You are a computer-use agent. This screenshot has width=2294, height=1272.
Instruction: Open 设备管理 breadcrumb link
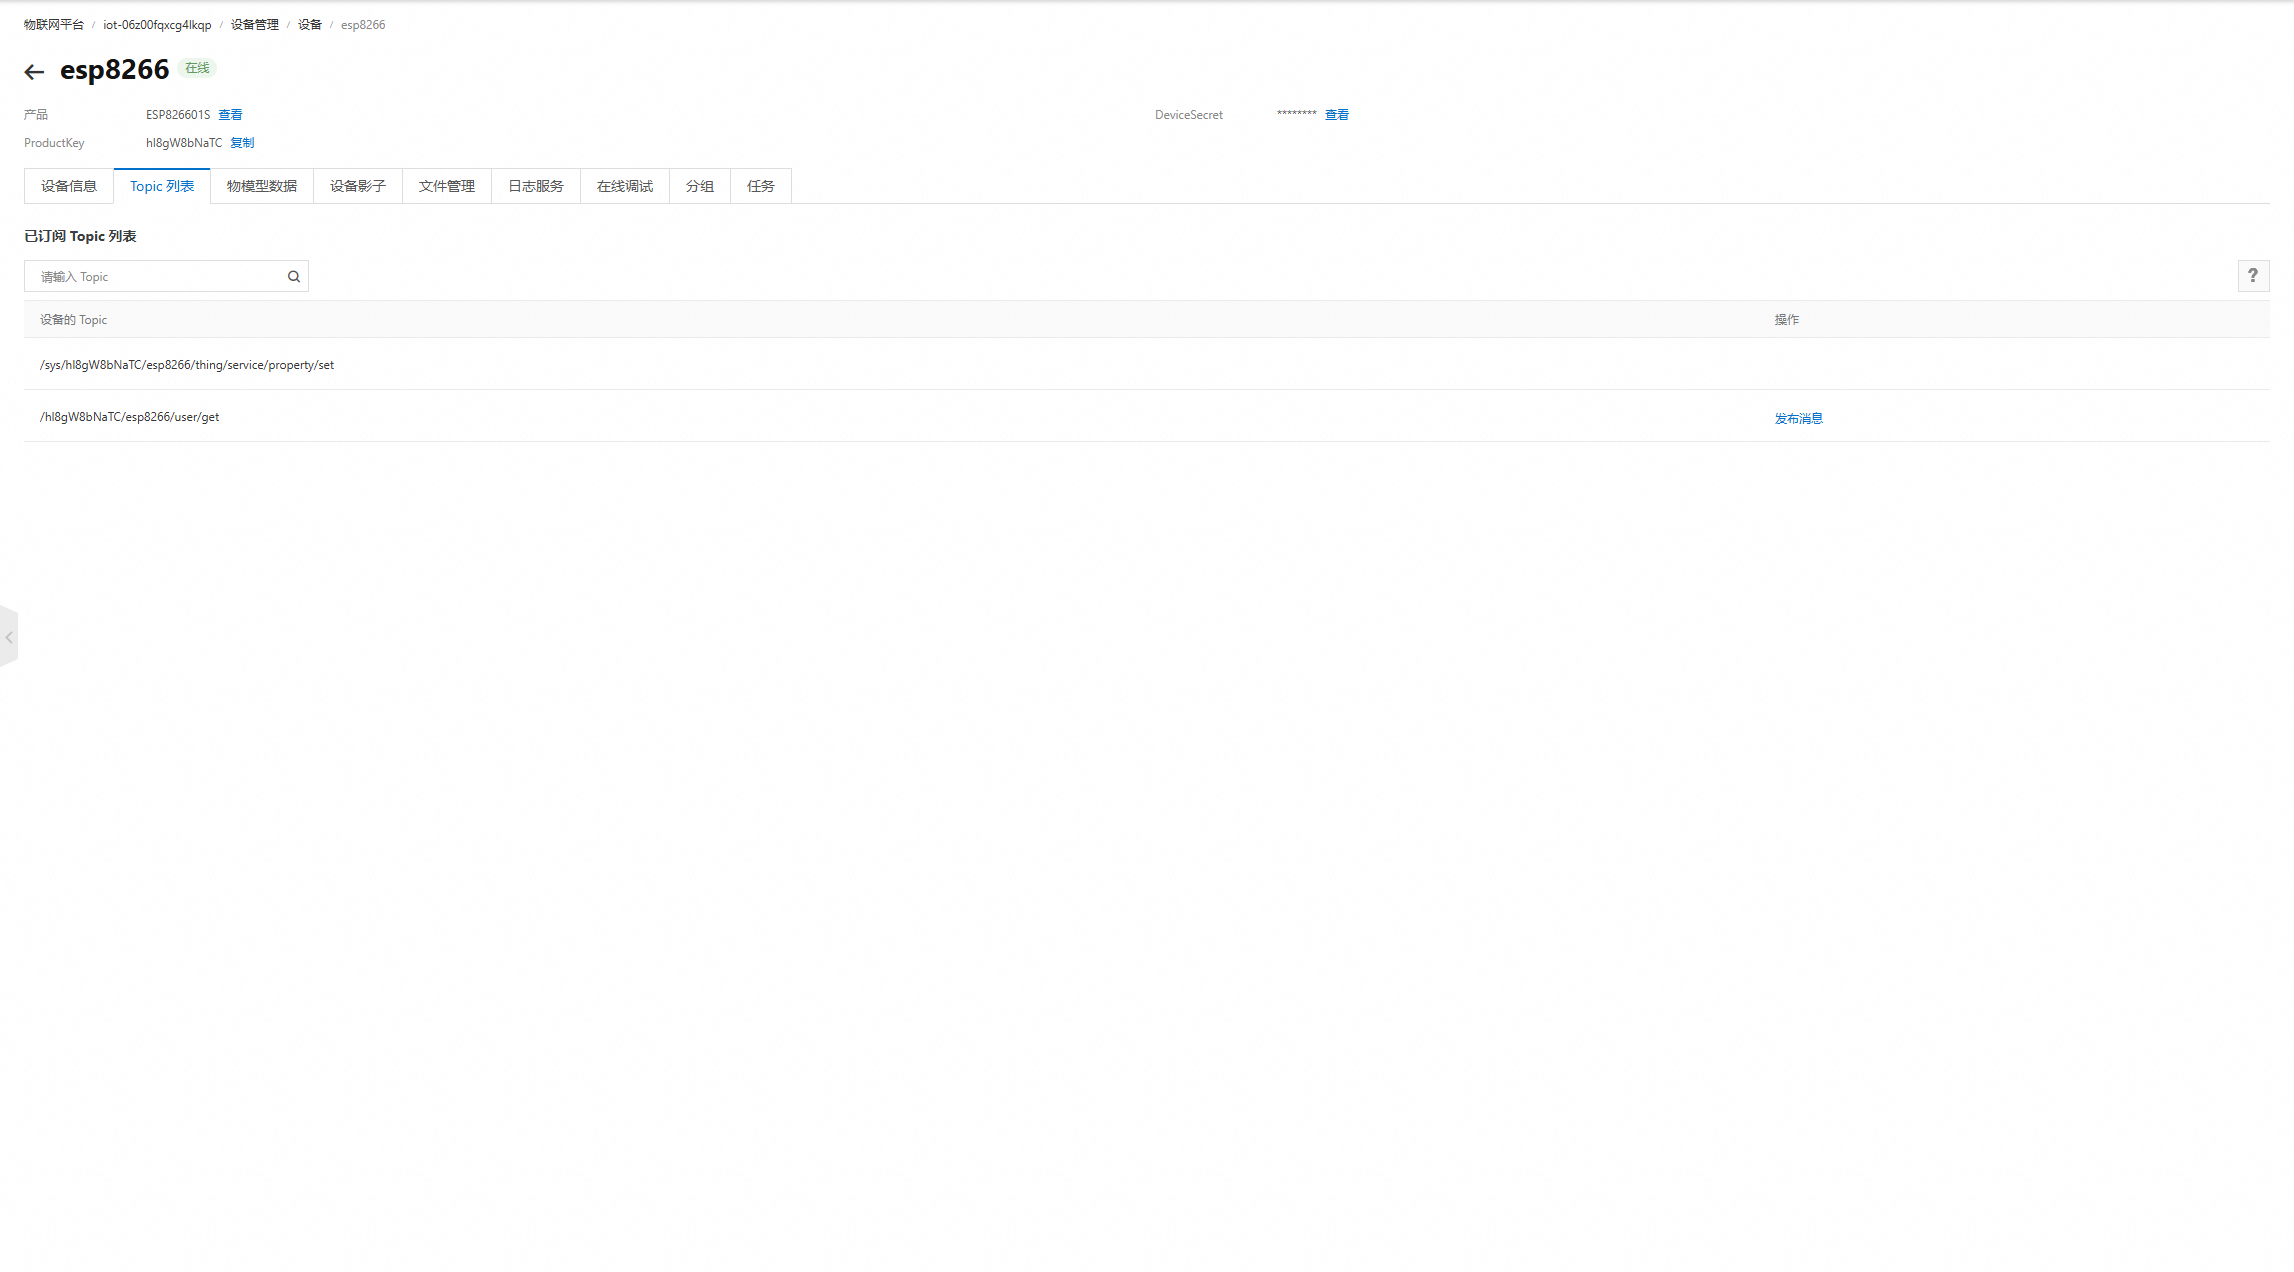click(x=255, y=25)
